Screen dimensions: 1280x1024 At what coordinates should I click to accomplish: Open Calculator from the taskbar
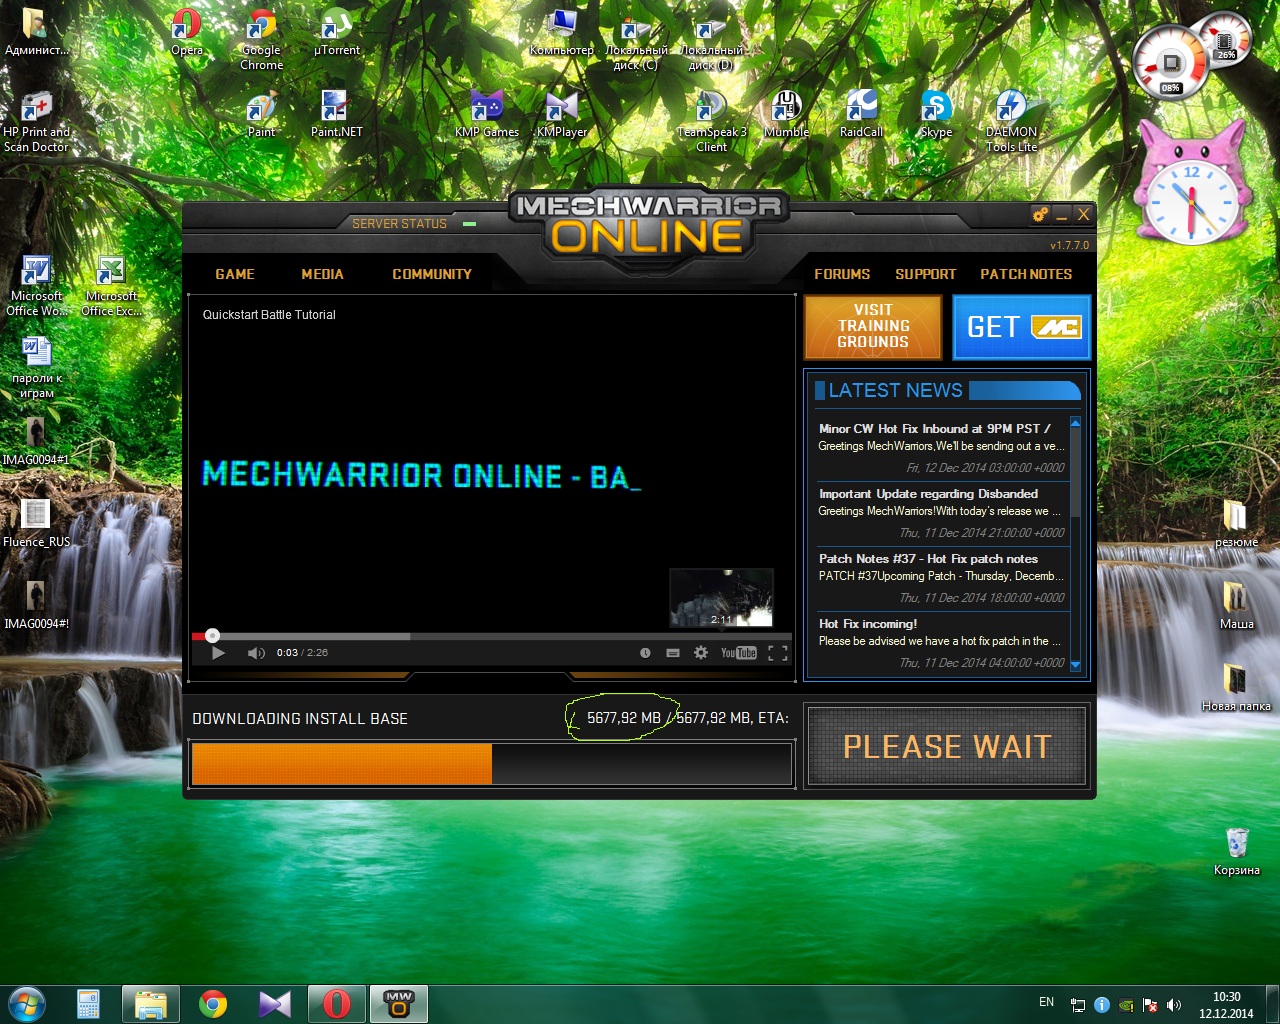(88, 1004)
